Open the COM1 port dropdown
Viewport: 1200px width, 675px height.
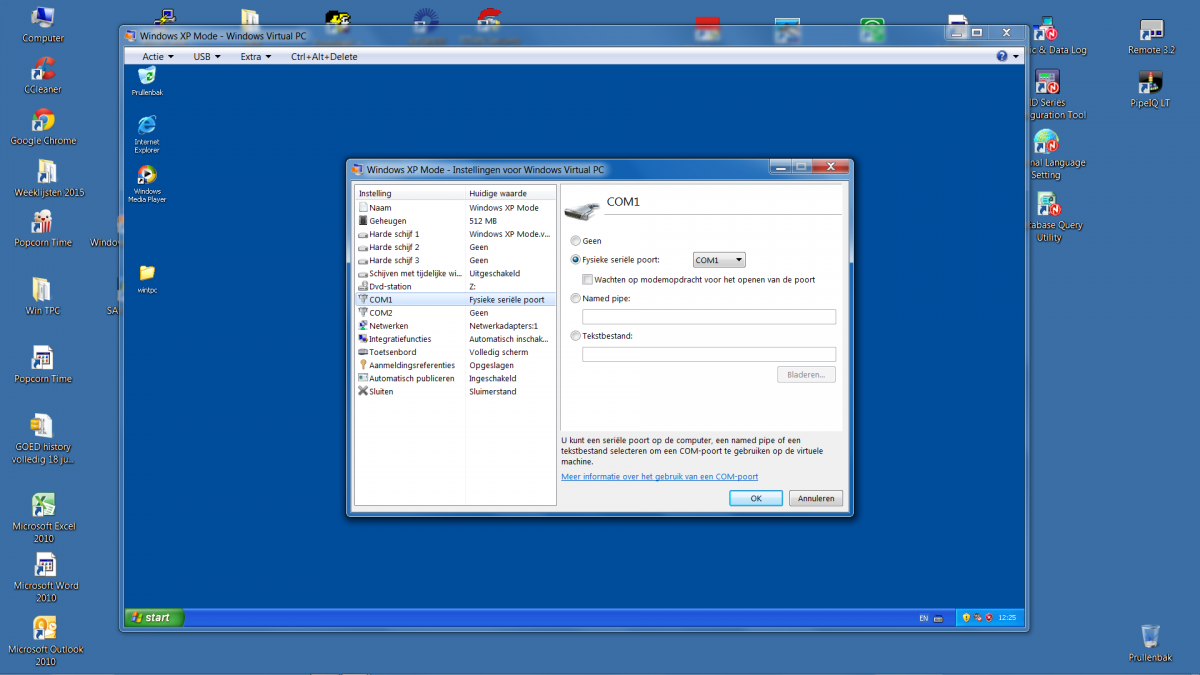pyautogui.click(x=719, y=260)
